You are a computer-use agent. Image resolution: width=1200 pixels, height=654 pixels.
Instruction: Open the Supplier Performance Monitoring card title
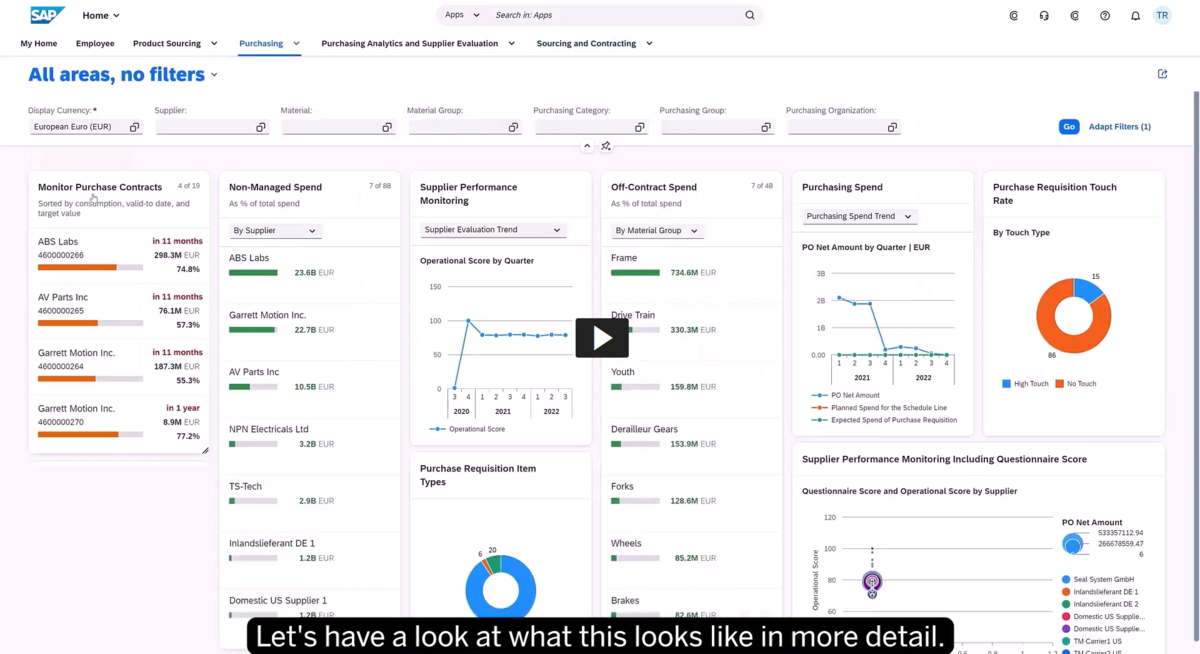(x=468, y=194)
